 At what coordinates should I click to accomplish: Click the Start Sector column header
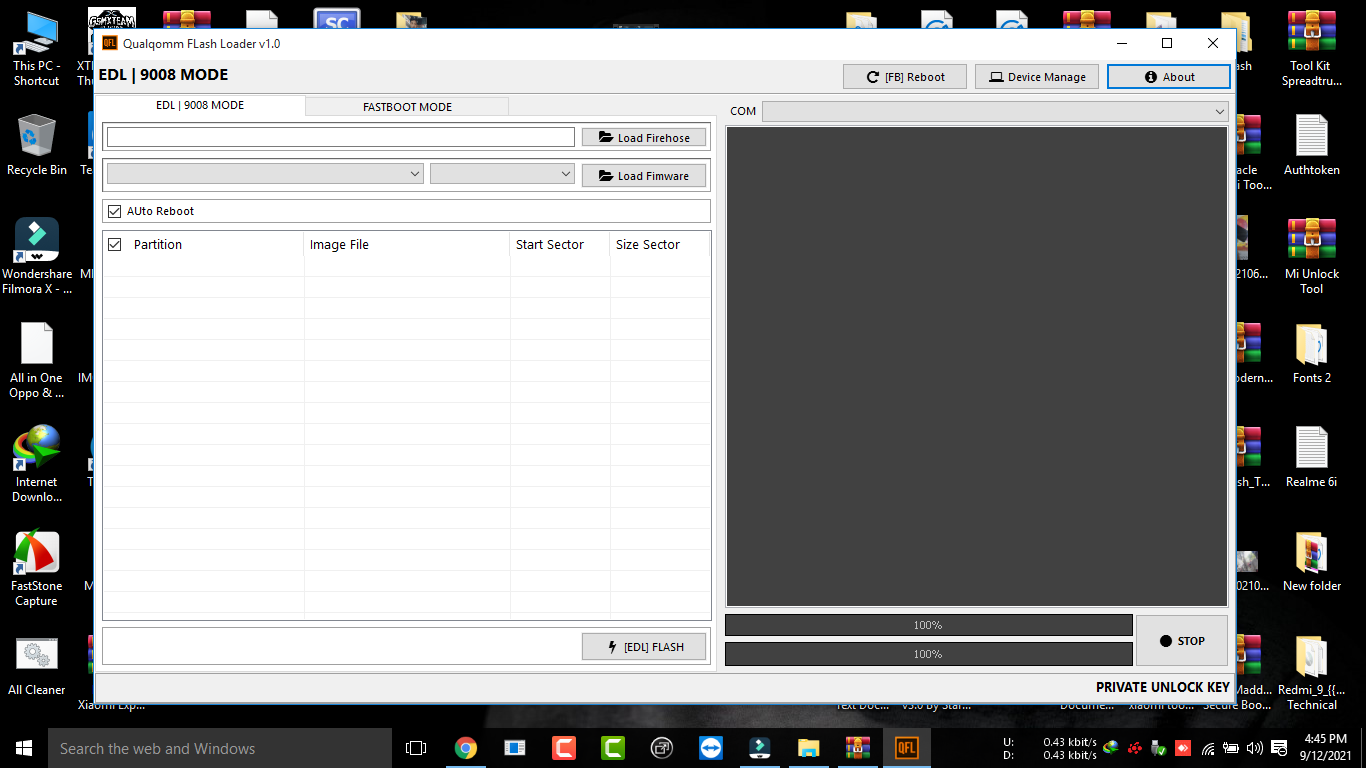(559, 244)
